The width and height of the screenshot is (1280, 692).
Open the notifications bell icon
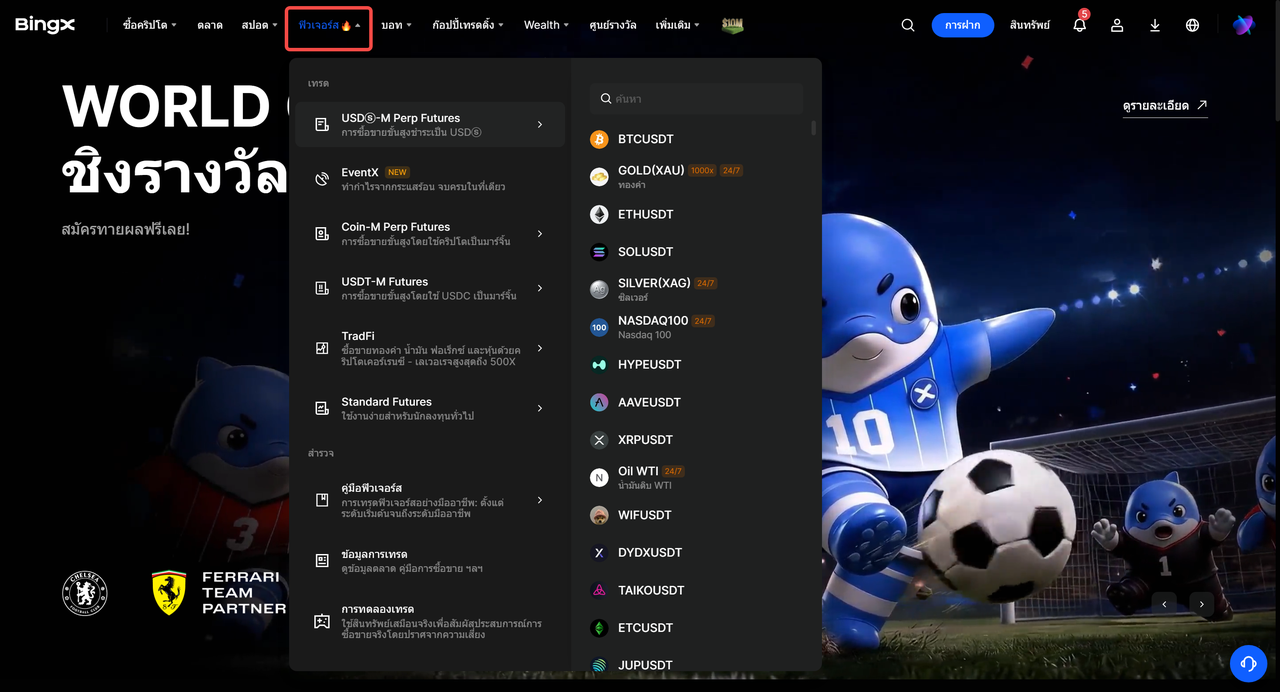point(1080,25)
